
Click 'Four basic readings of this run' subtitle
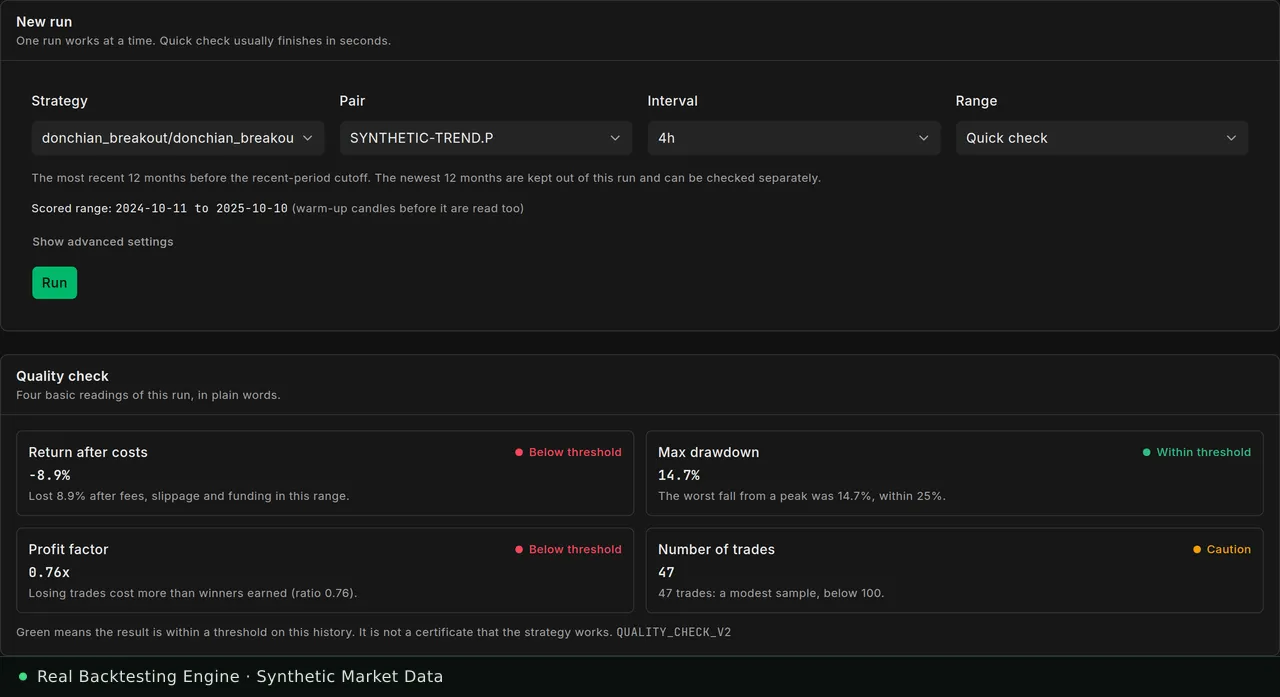[148, 395]
